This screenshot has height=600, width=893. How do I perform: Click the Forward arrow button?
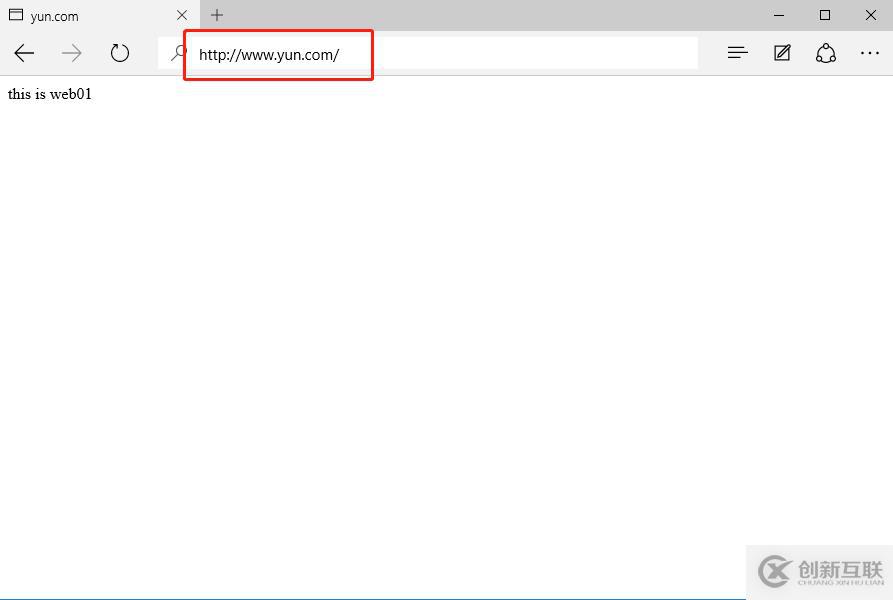(72, 53)
